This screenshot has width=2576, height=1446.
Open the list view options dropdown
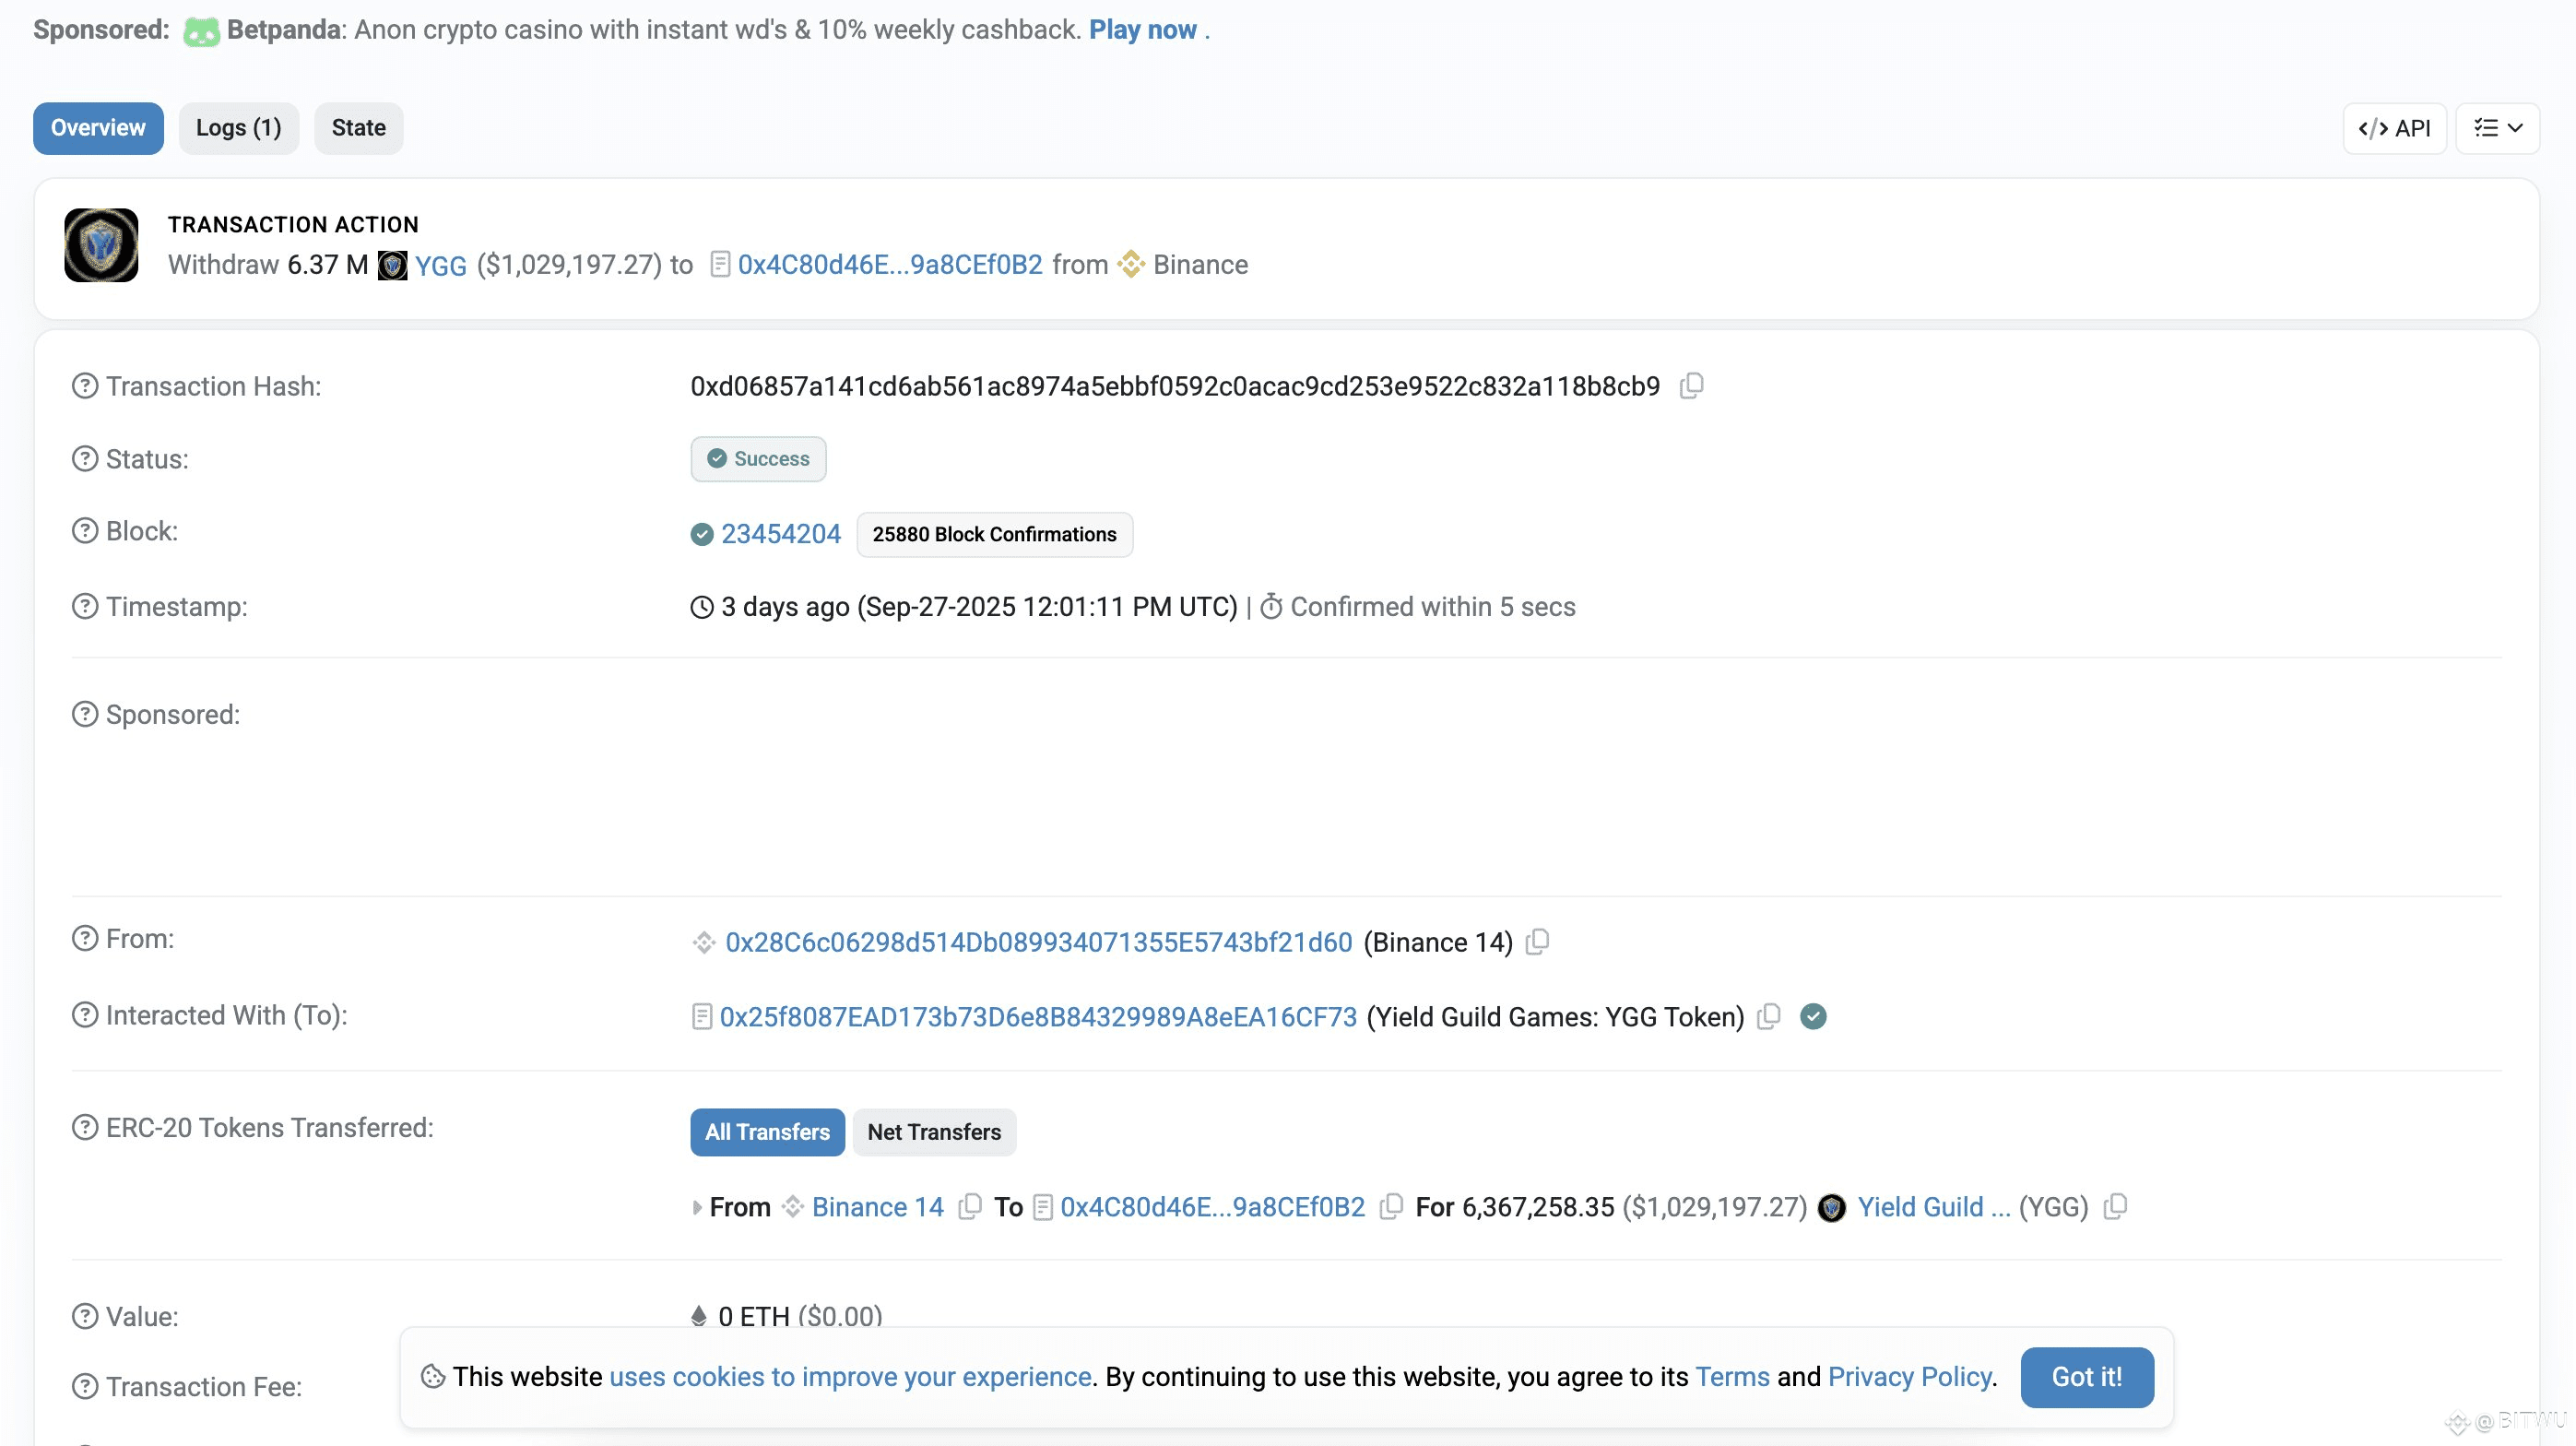coord(2497,128)
